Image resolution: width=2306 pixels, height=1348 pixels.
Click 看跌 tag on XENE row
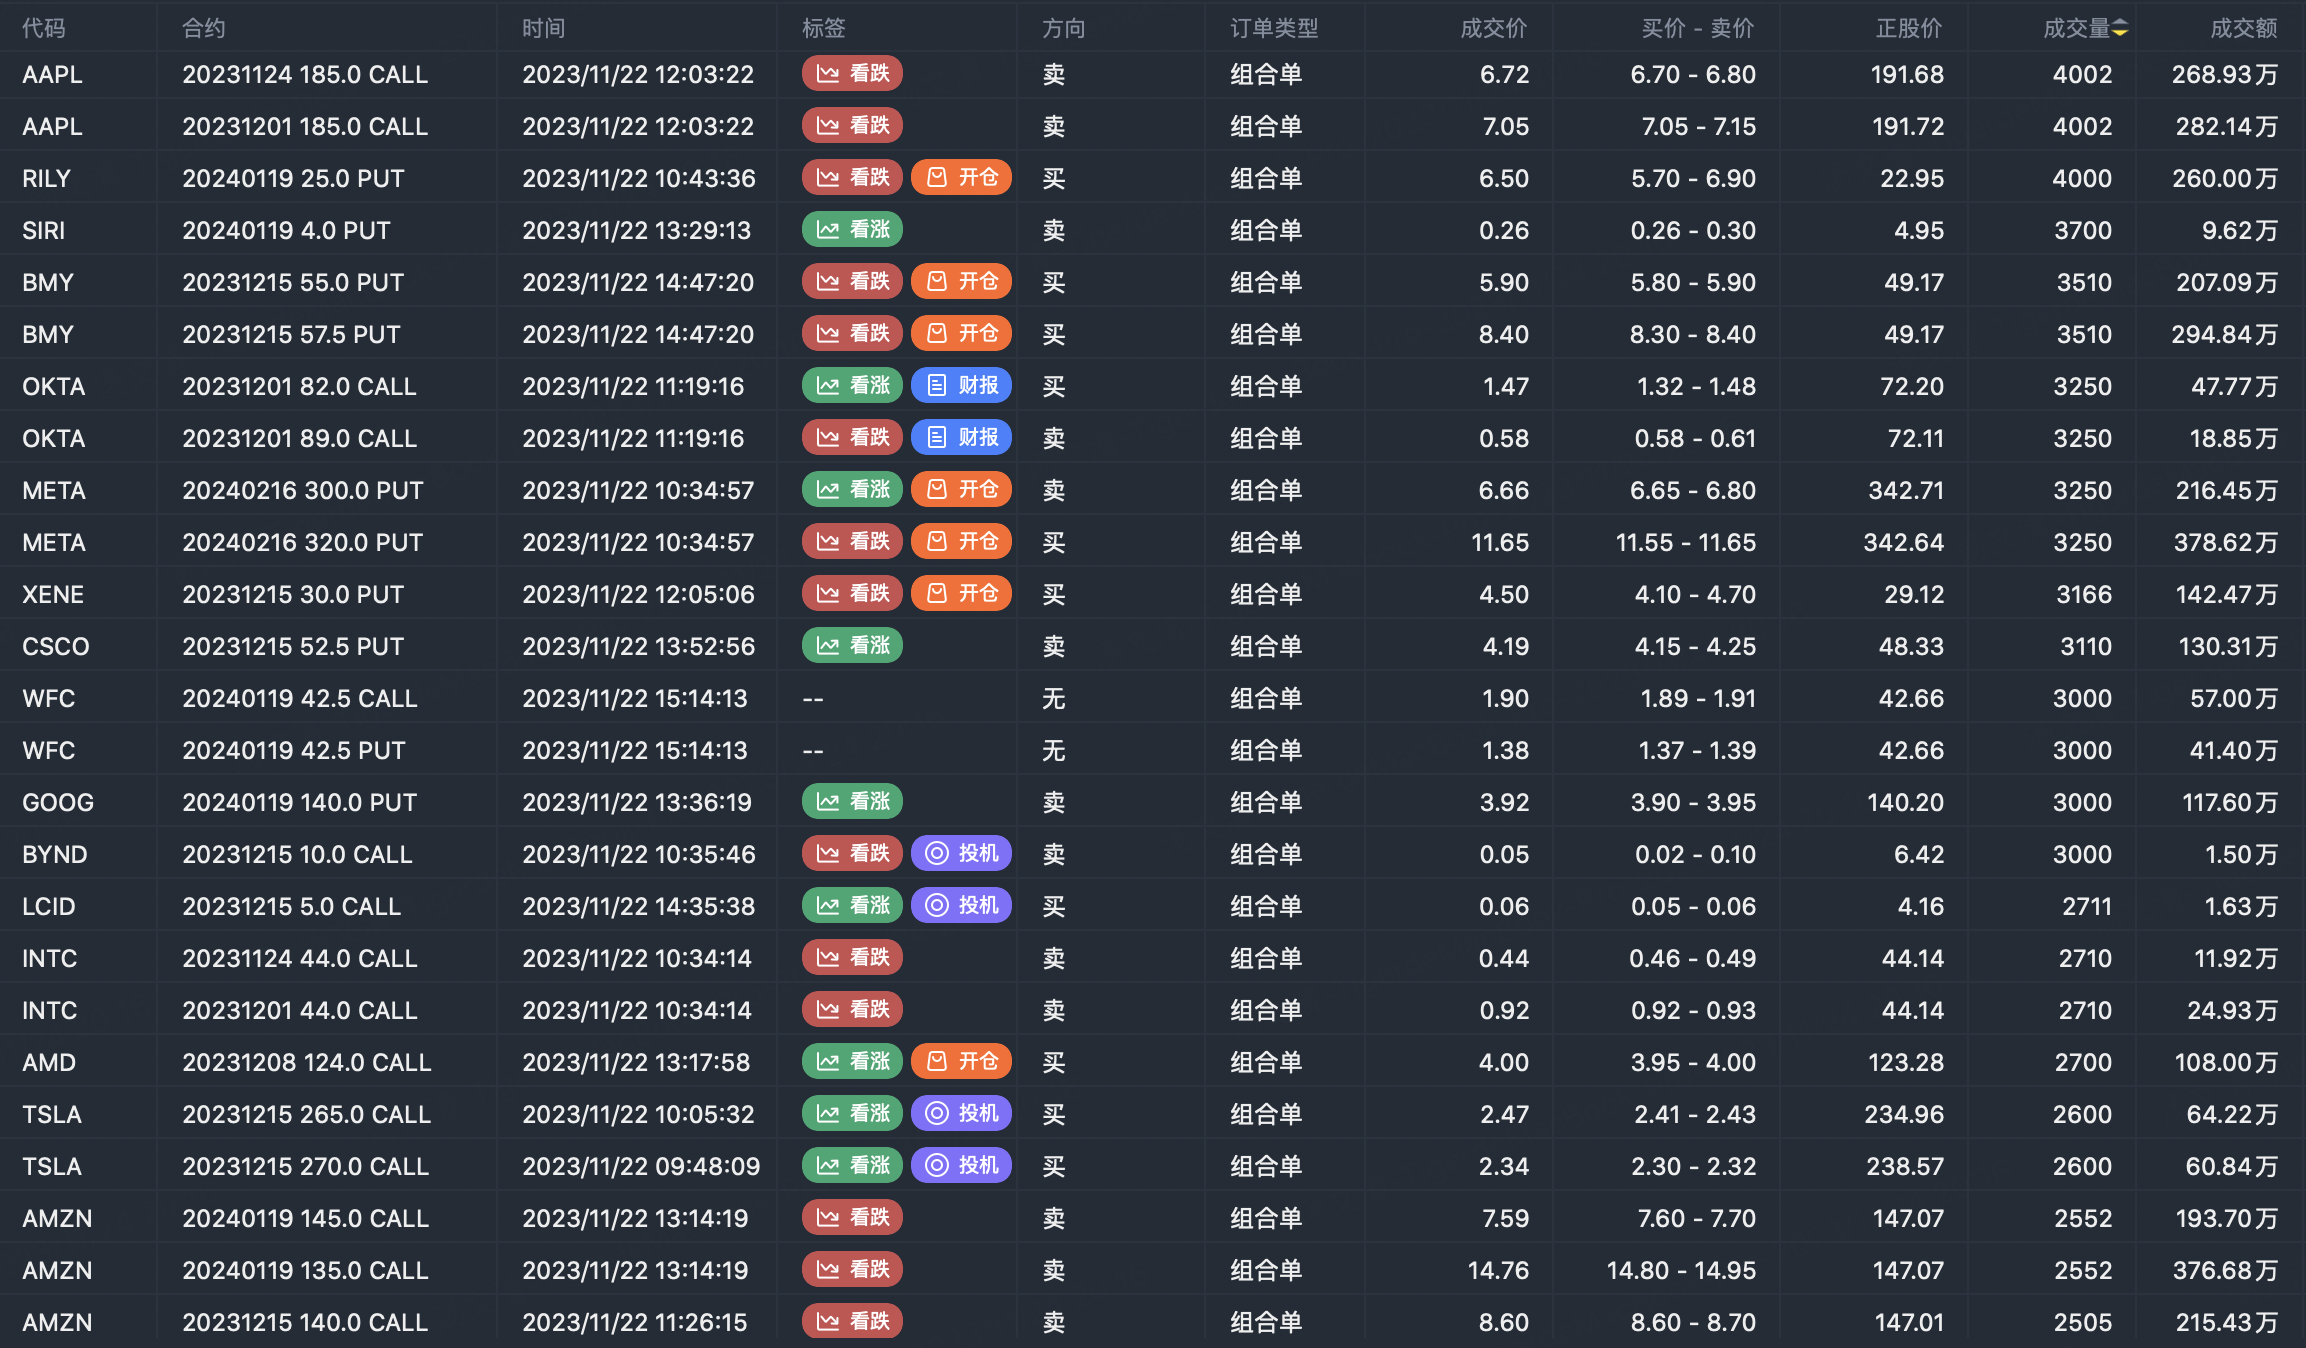[x=852, y=594]
